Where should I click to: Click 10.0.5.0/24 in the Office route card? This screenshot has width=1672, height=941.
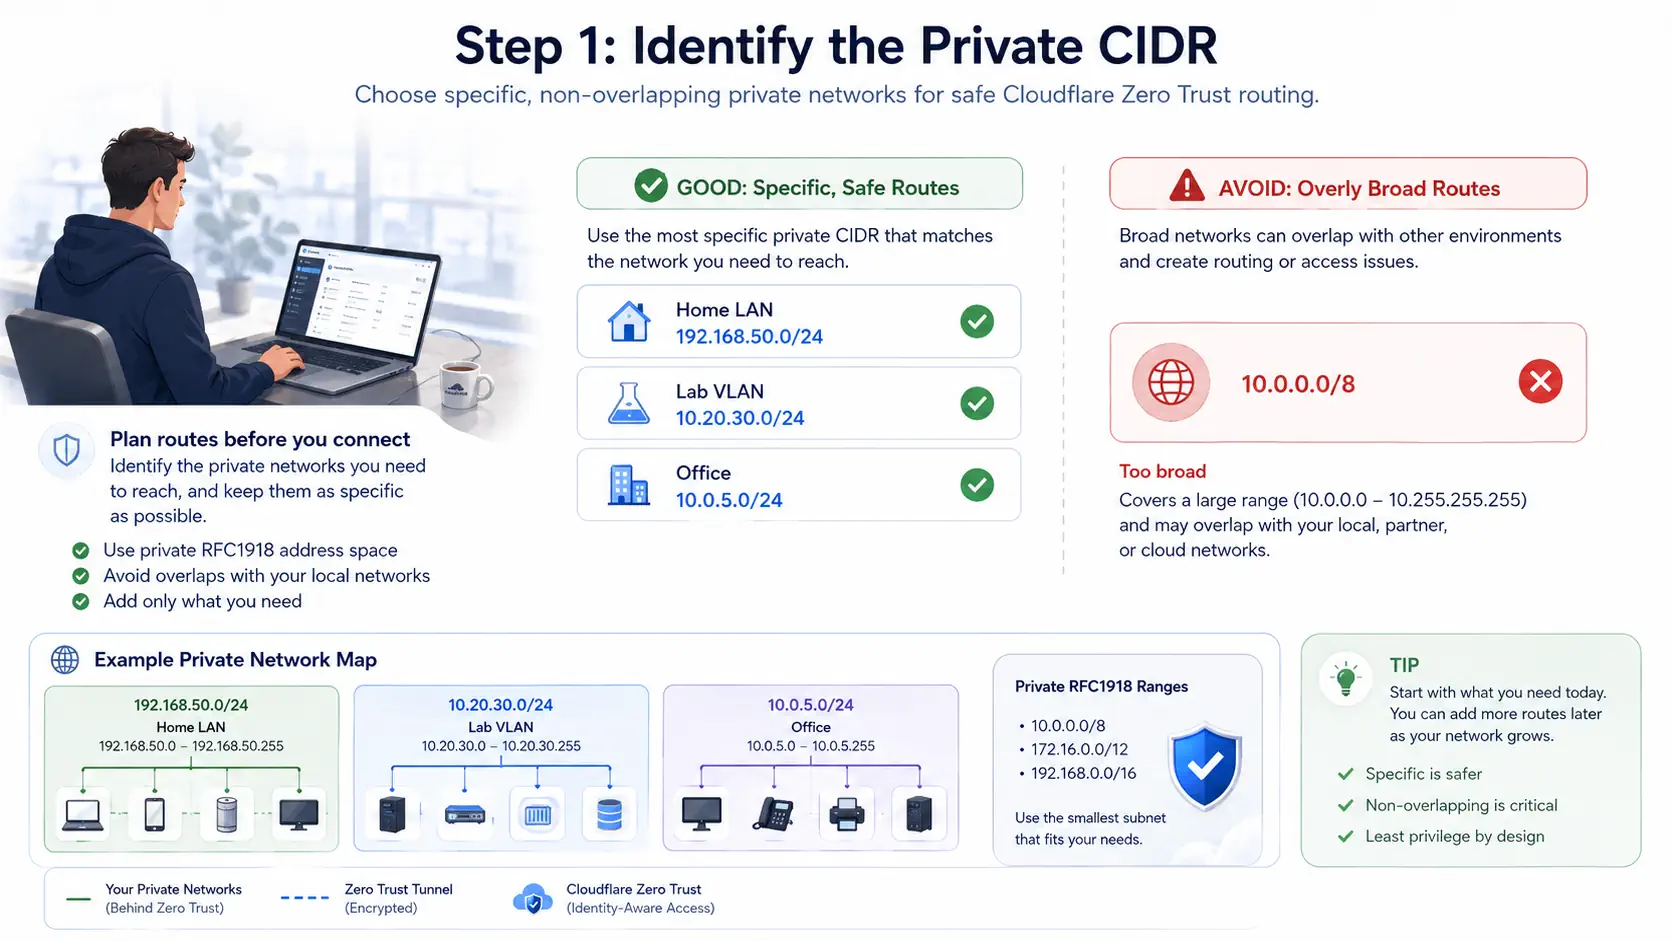[x=729, y=500]
